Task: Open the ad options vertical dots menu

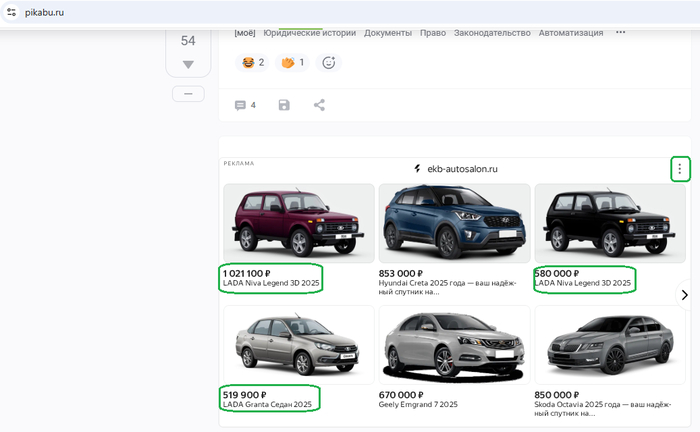Action: coord(680,169)
